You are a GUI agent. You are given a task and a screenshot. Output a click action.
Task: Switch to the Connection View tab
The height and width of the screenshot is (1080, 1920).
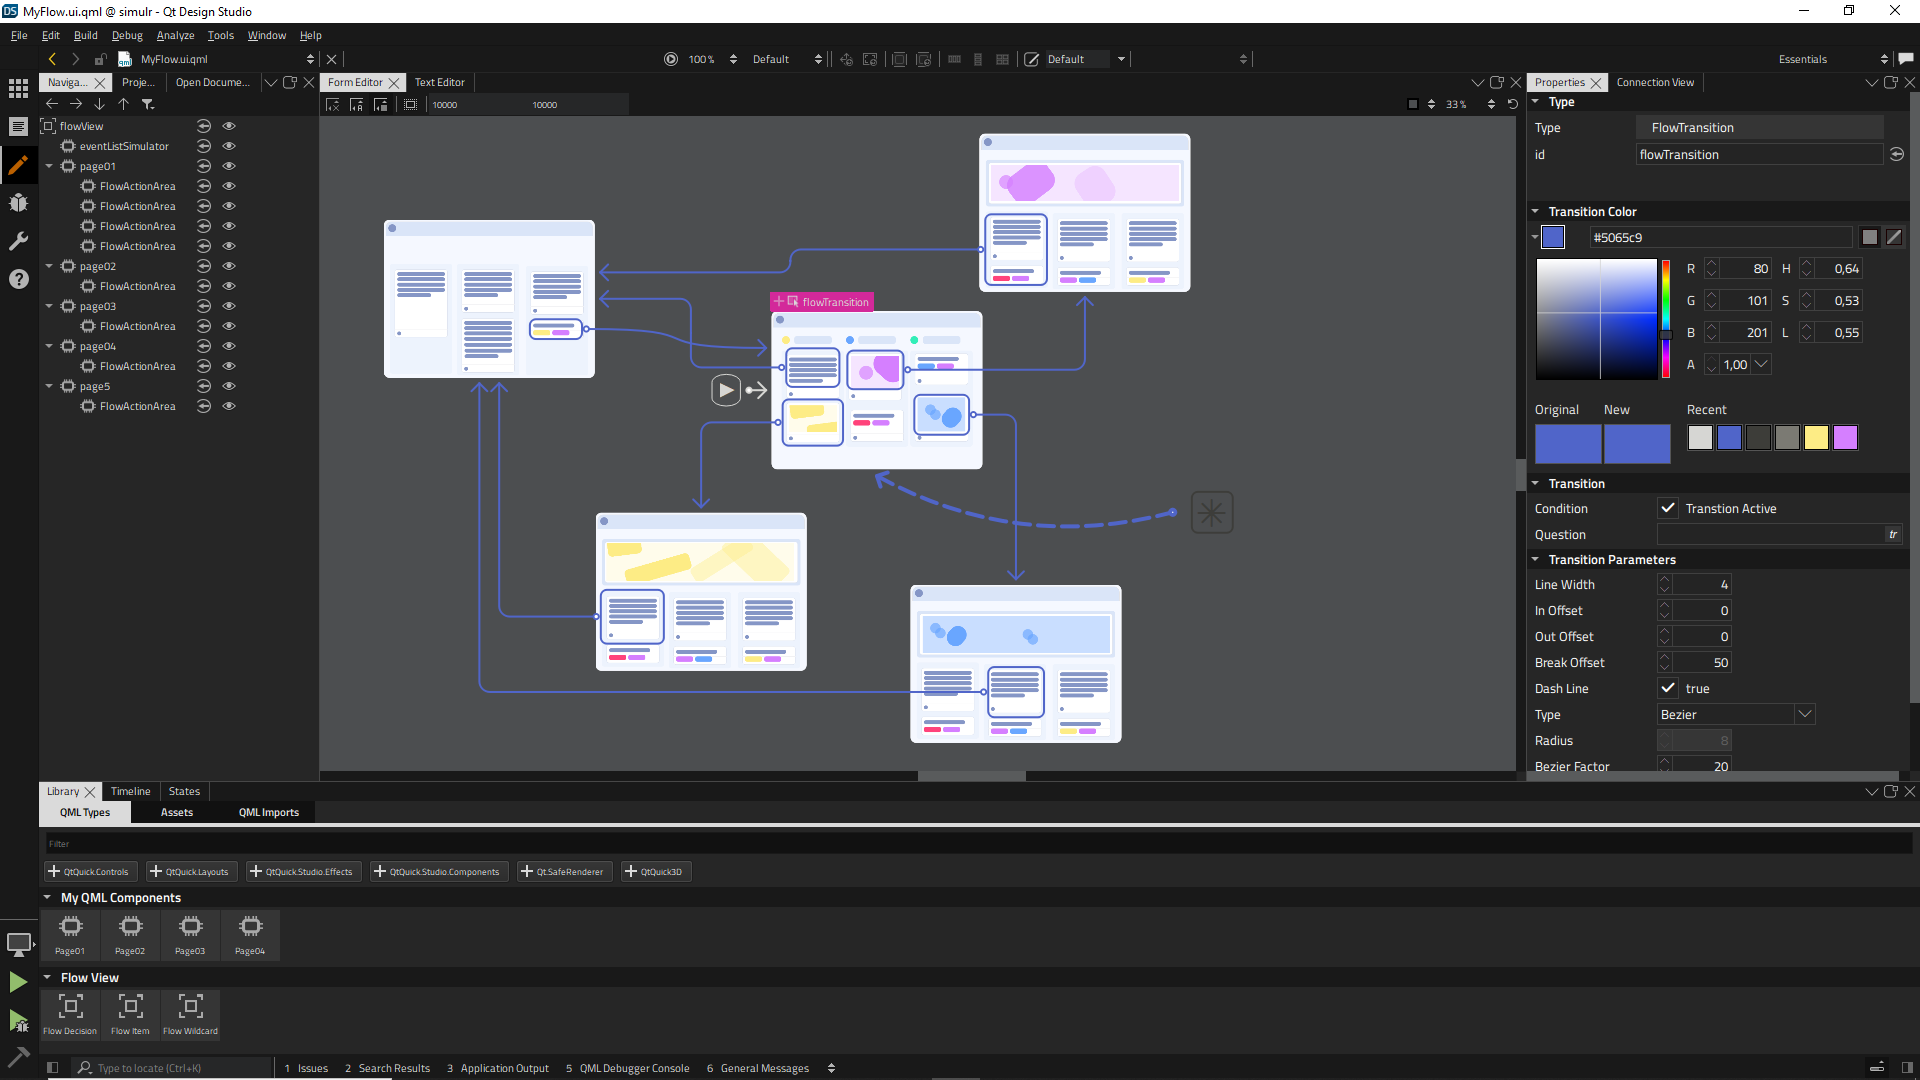(x=1655, y=82)
